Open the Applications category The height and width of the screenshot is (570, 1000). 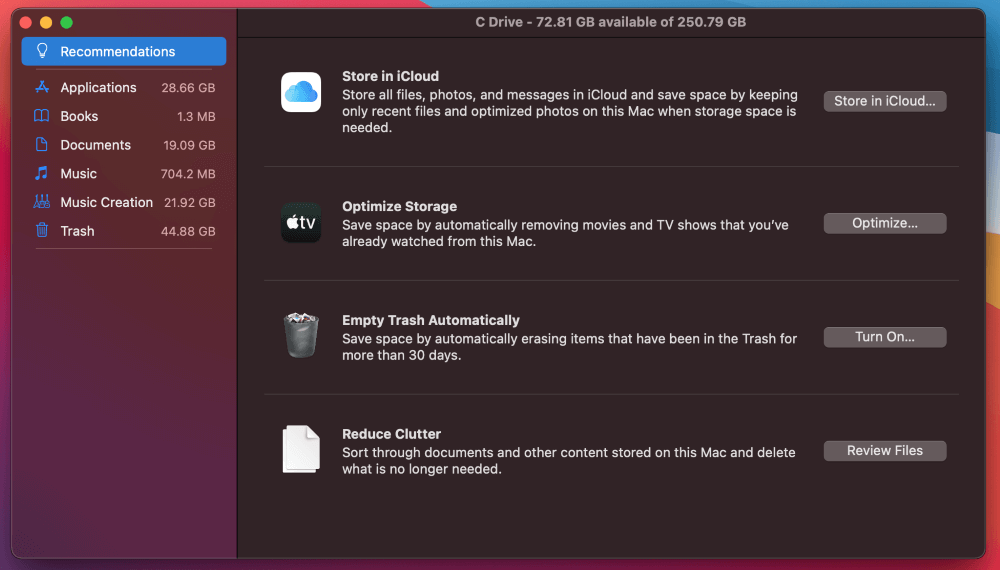pyautogui.click(x=98, y=88)
